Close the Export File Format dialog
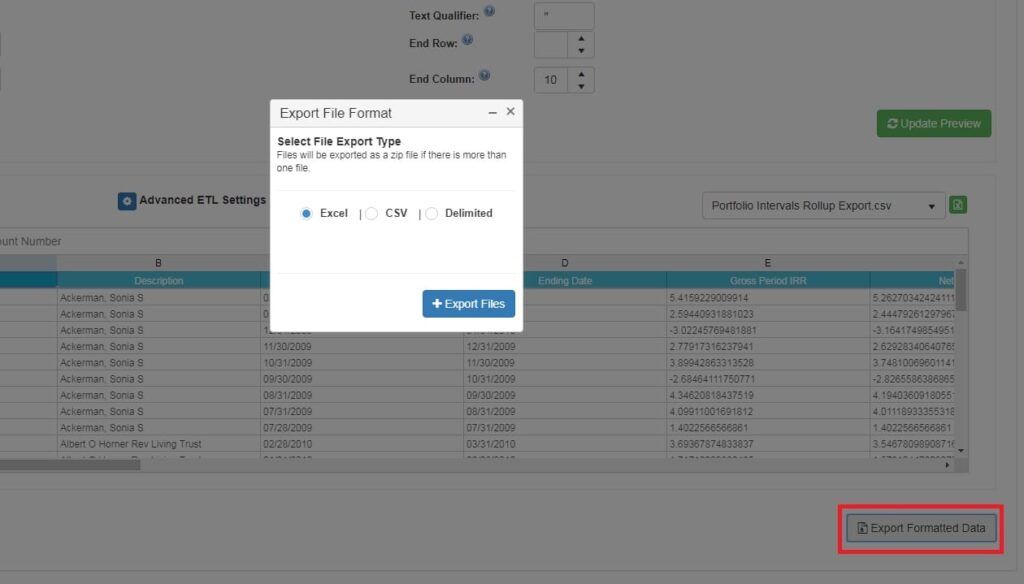The height and width of the screenshot is (584, 1024). point(510,112)
